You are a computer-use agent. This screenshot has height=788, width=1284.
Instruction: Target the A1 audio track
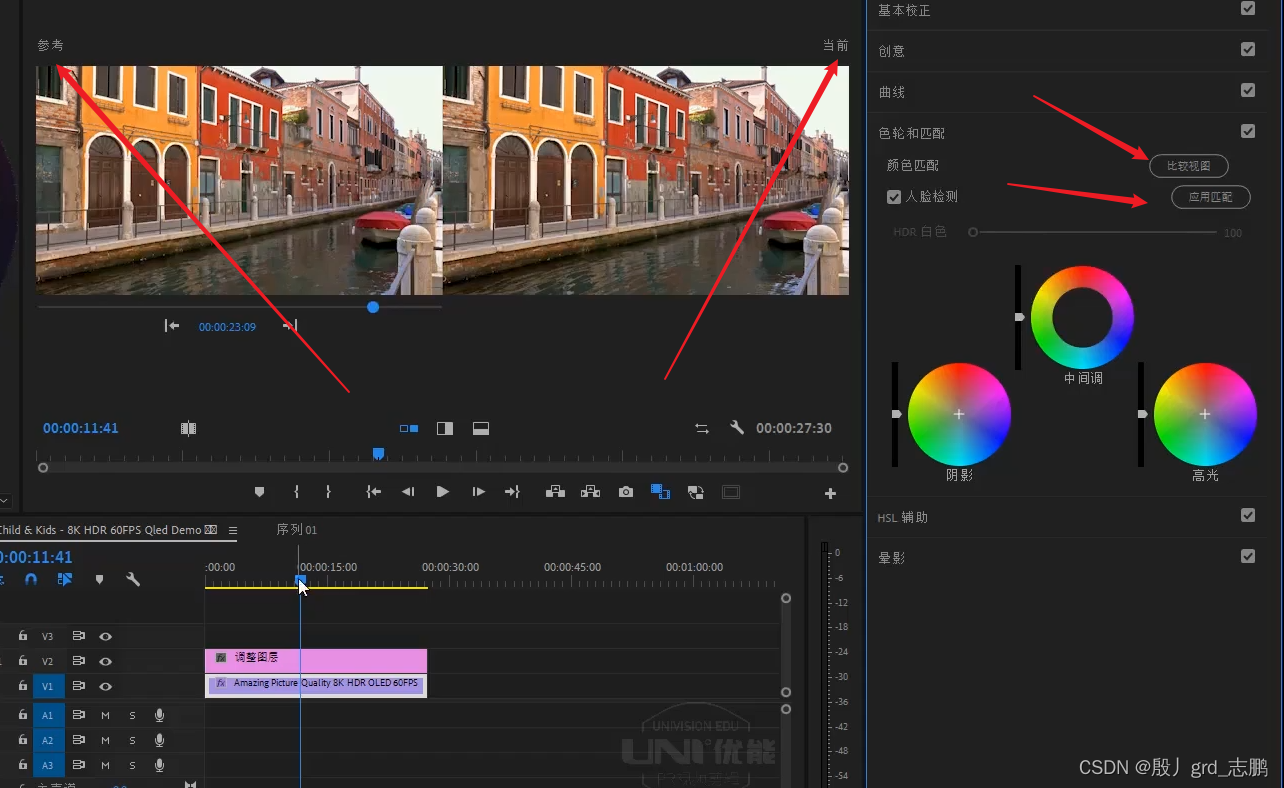[x=48, y=715]
